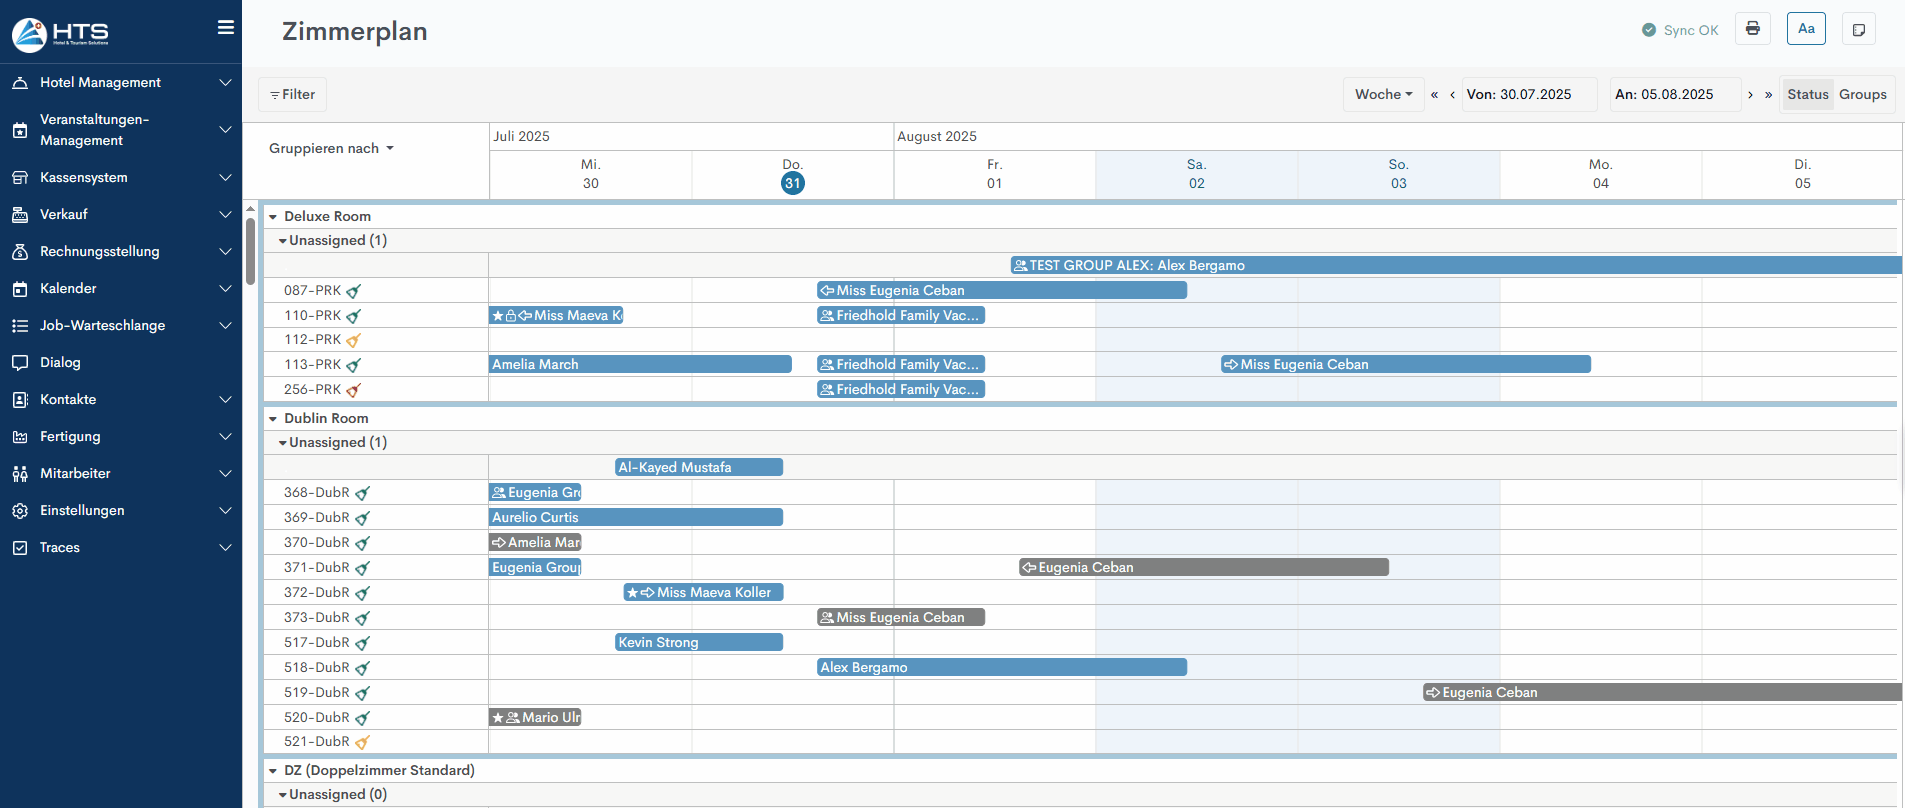Click the Von start date field

point(1528,94)
